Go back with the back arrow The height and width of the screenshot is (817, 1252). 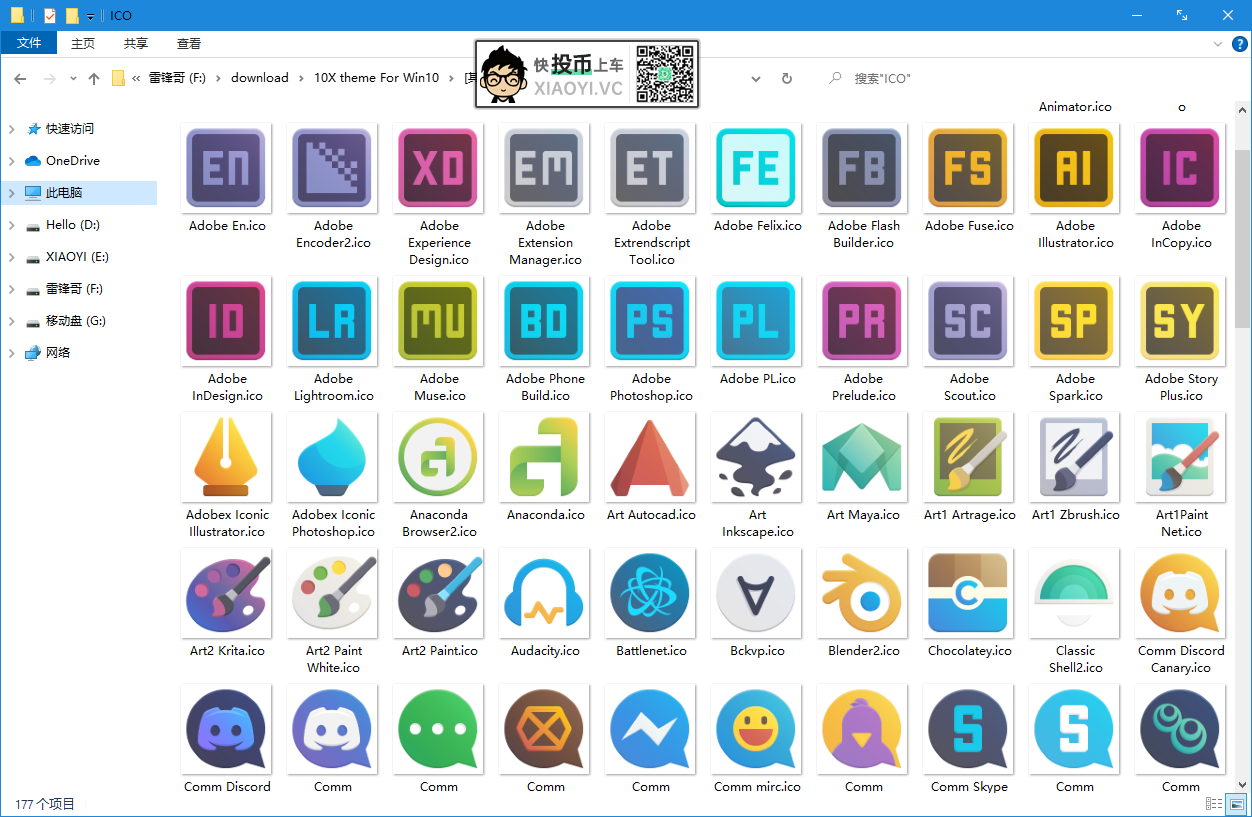(20, 78)
